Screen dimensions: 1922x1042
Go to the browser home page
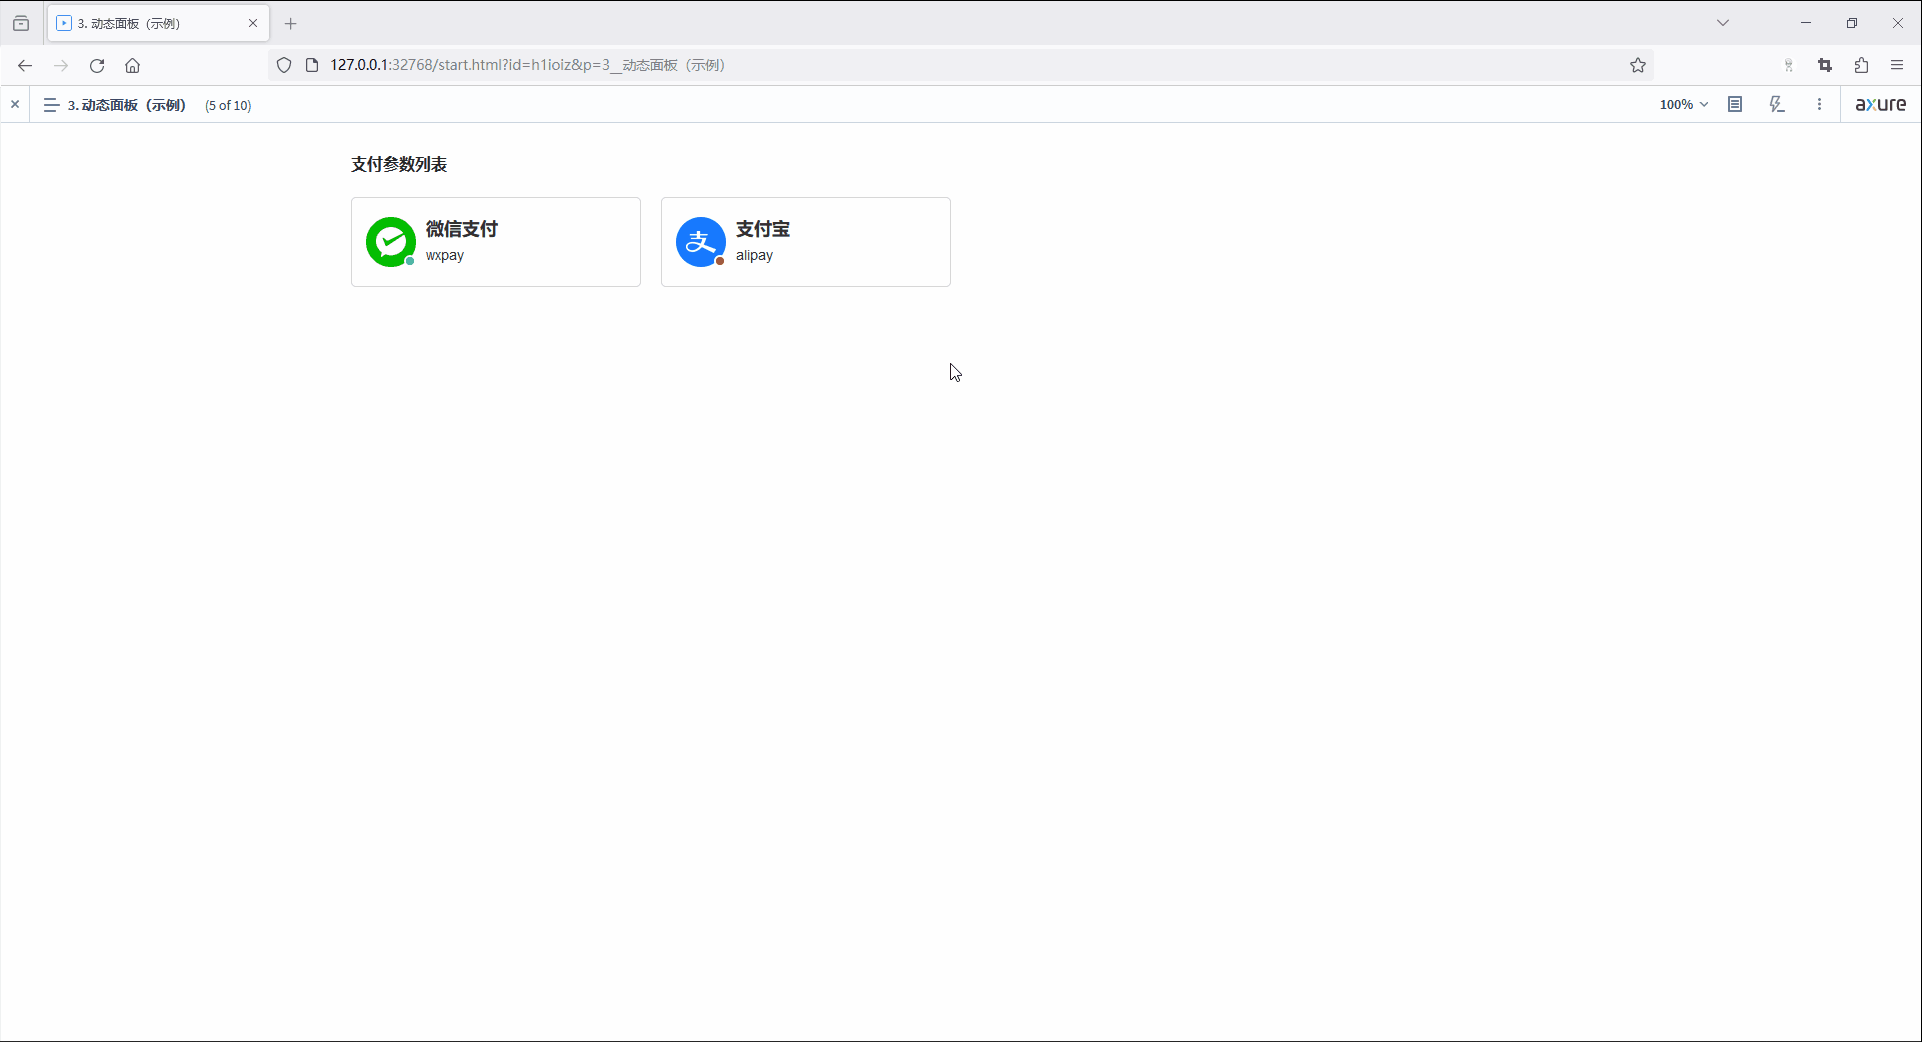(x=132, y=65)
